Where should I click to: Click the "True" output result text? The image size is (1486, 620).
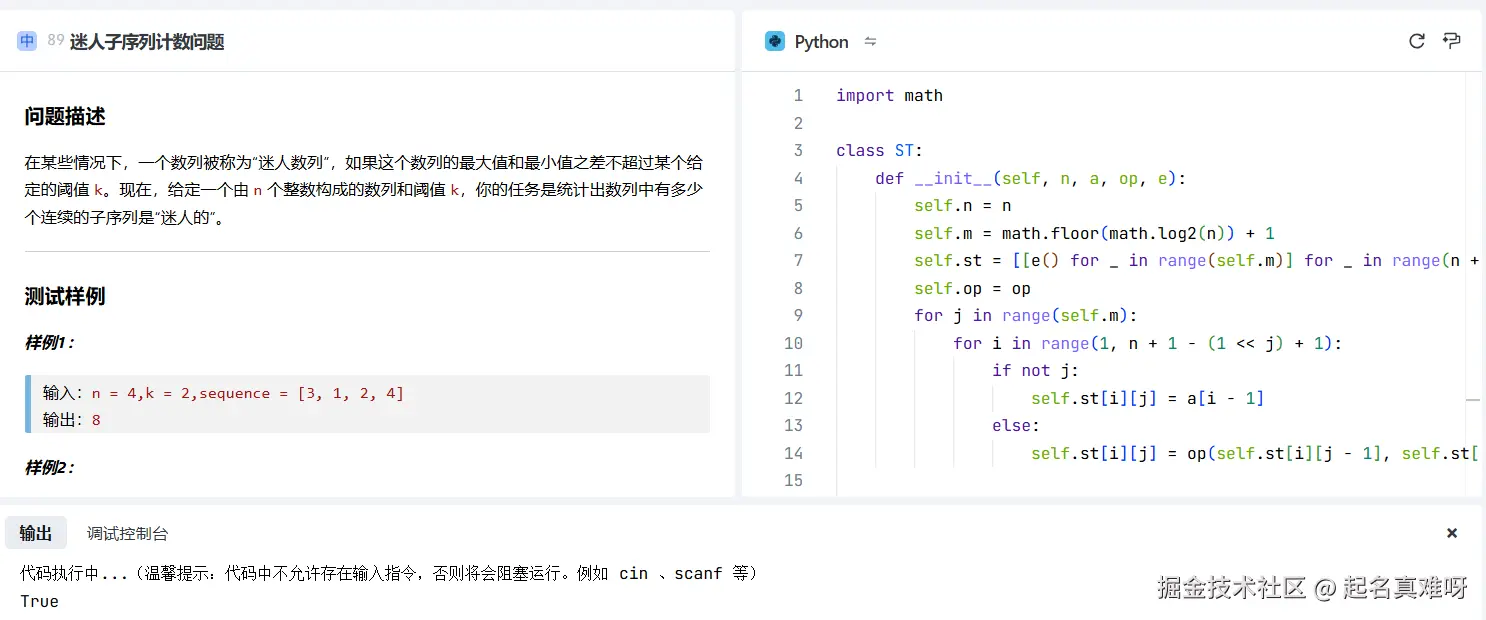coord(40,601)
